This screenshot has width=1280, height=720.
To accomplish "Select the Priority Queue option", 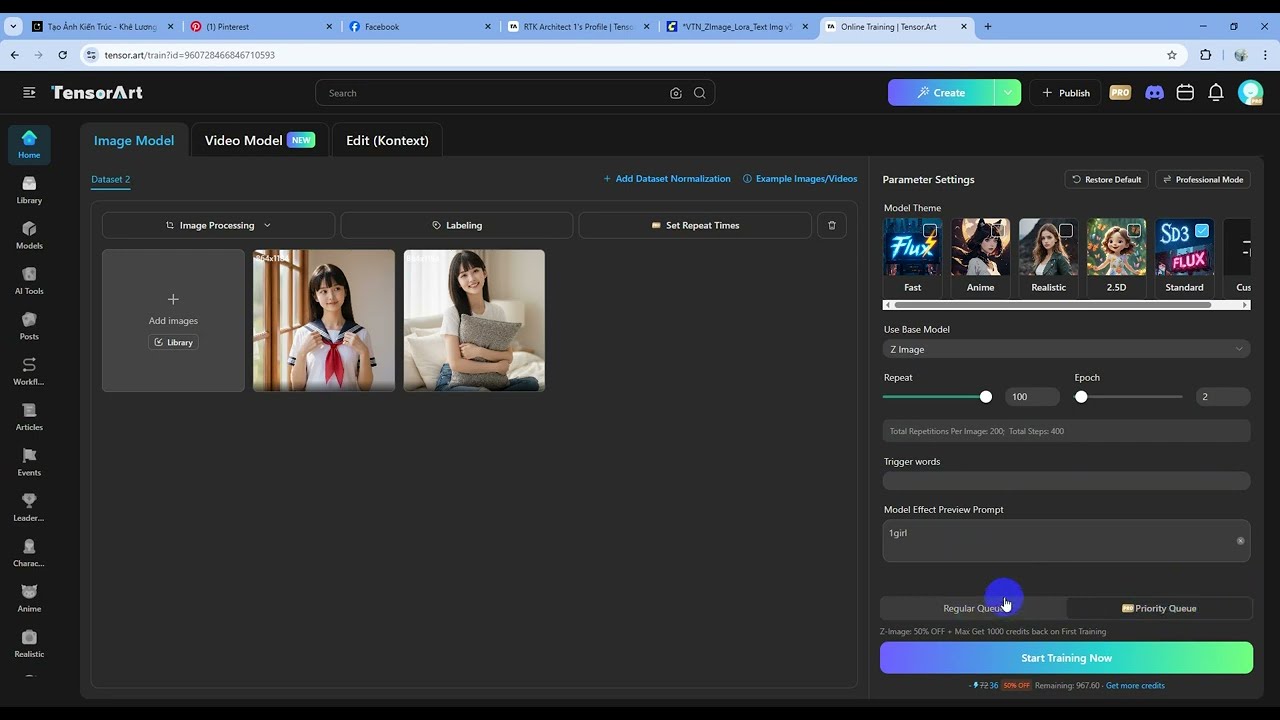I will click(1159, 608).
